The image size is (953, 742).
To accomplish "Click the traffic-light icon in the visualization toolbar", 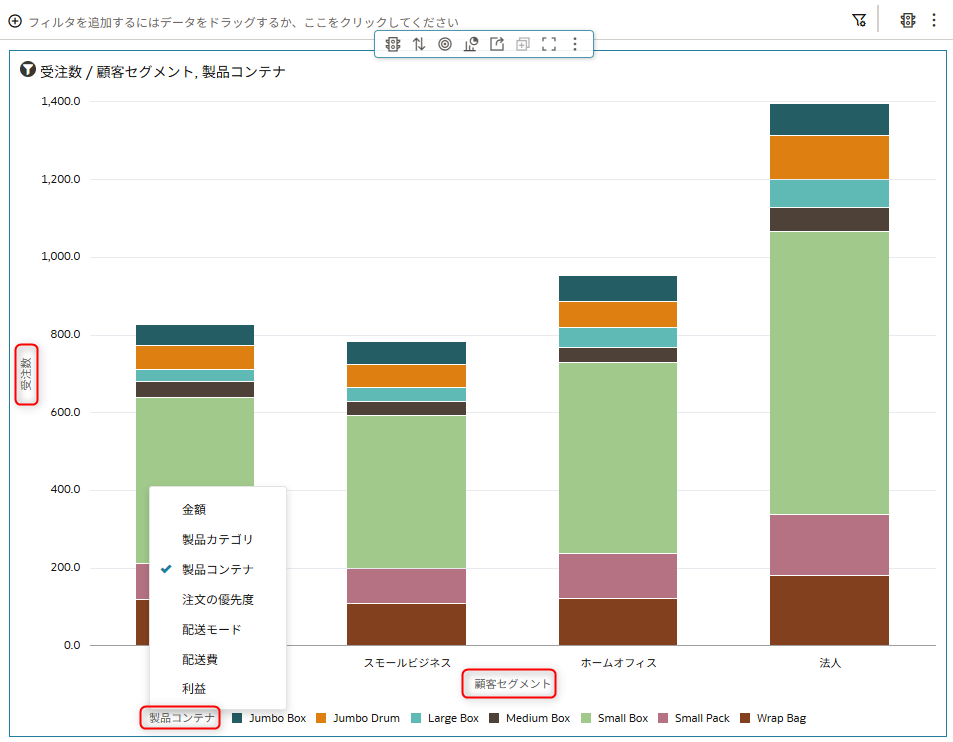I will (393, 44).
